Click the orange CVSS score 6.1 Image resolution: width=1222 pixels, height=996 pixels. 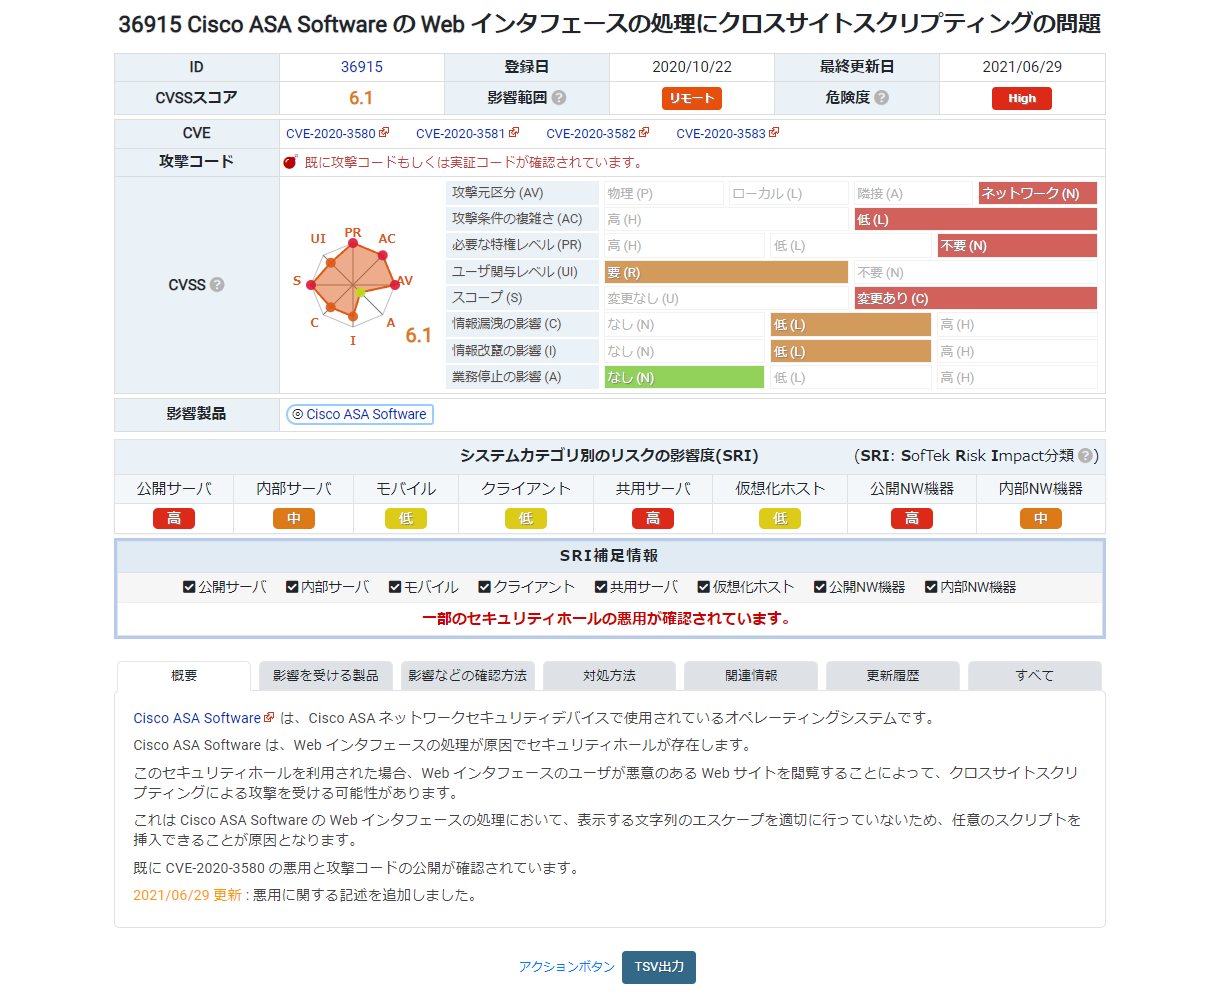coord(361,98)
